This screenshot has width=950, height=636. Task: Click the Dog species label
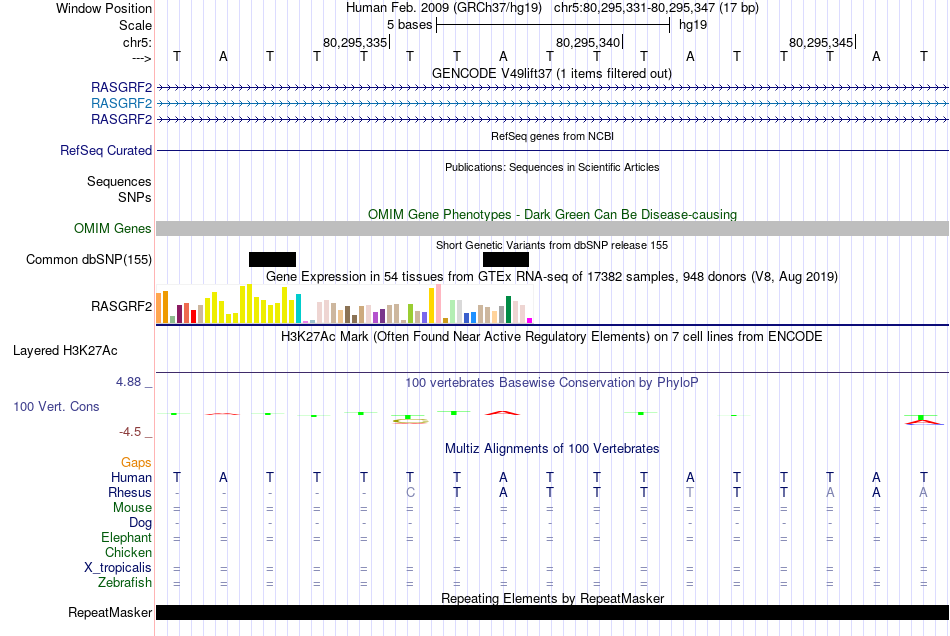(141, 523)
